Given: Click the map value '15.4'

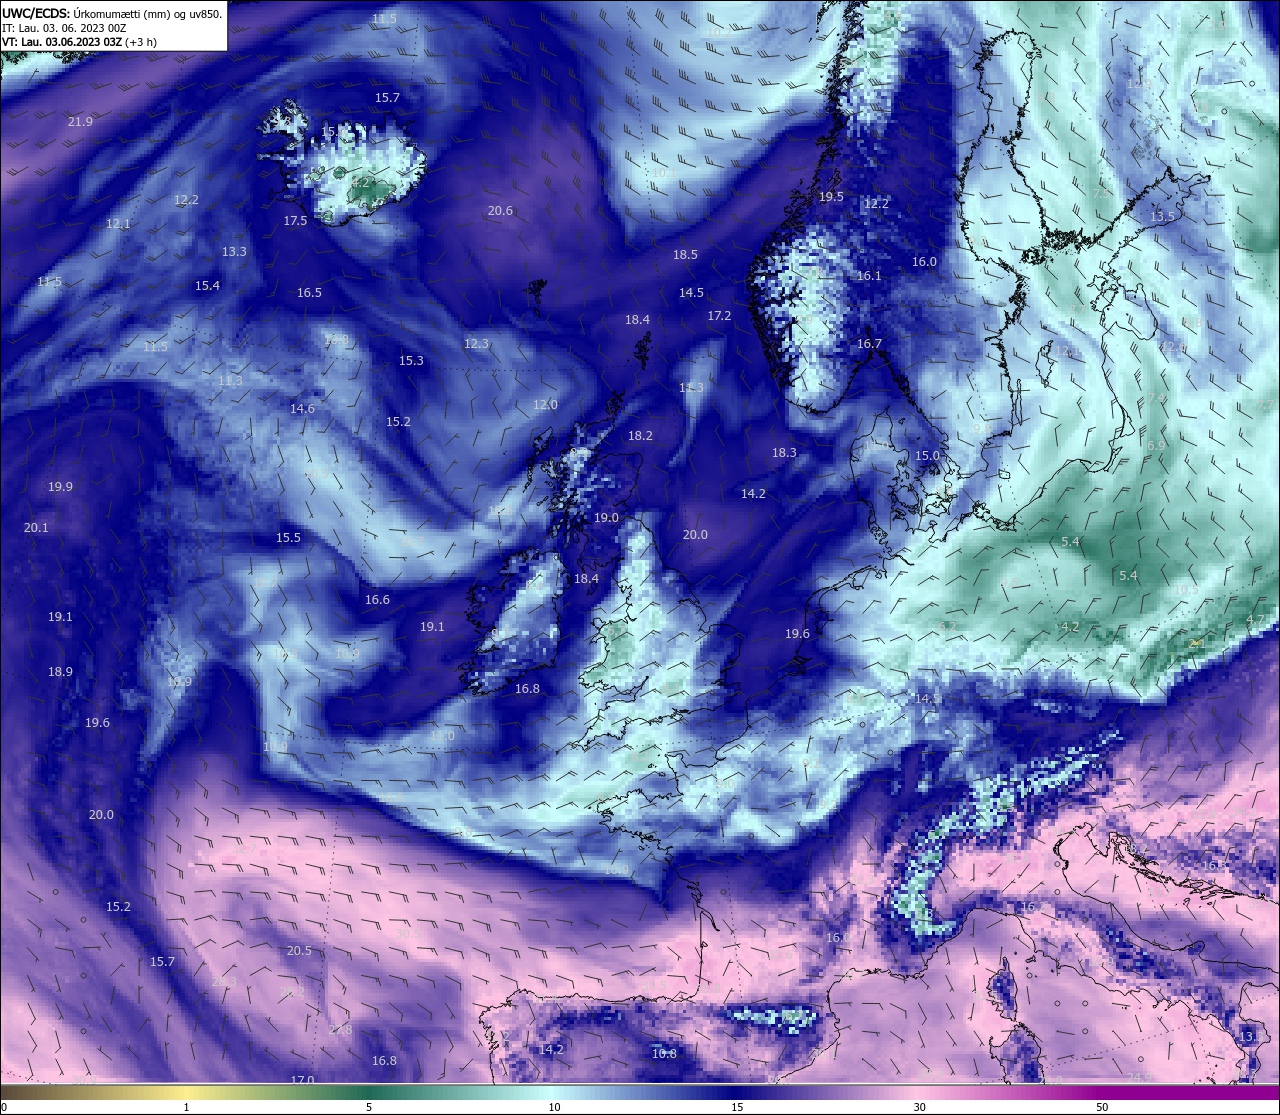Looking at the screenshot, I should click(x=207, y=285).
